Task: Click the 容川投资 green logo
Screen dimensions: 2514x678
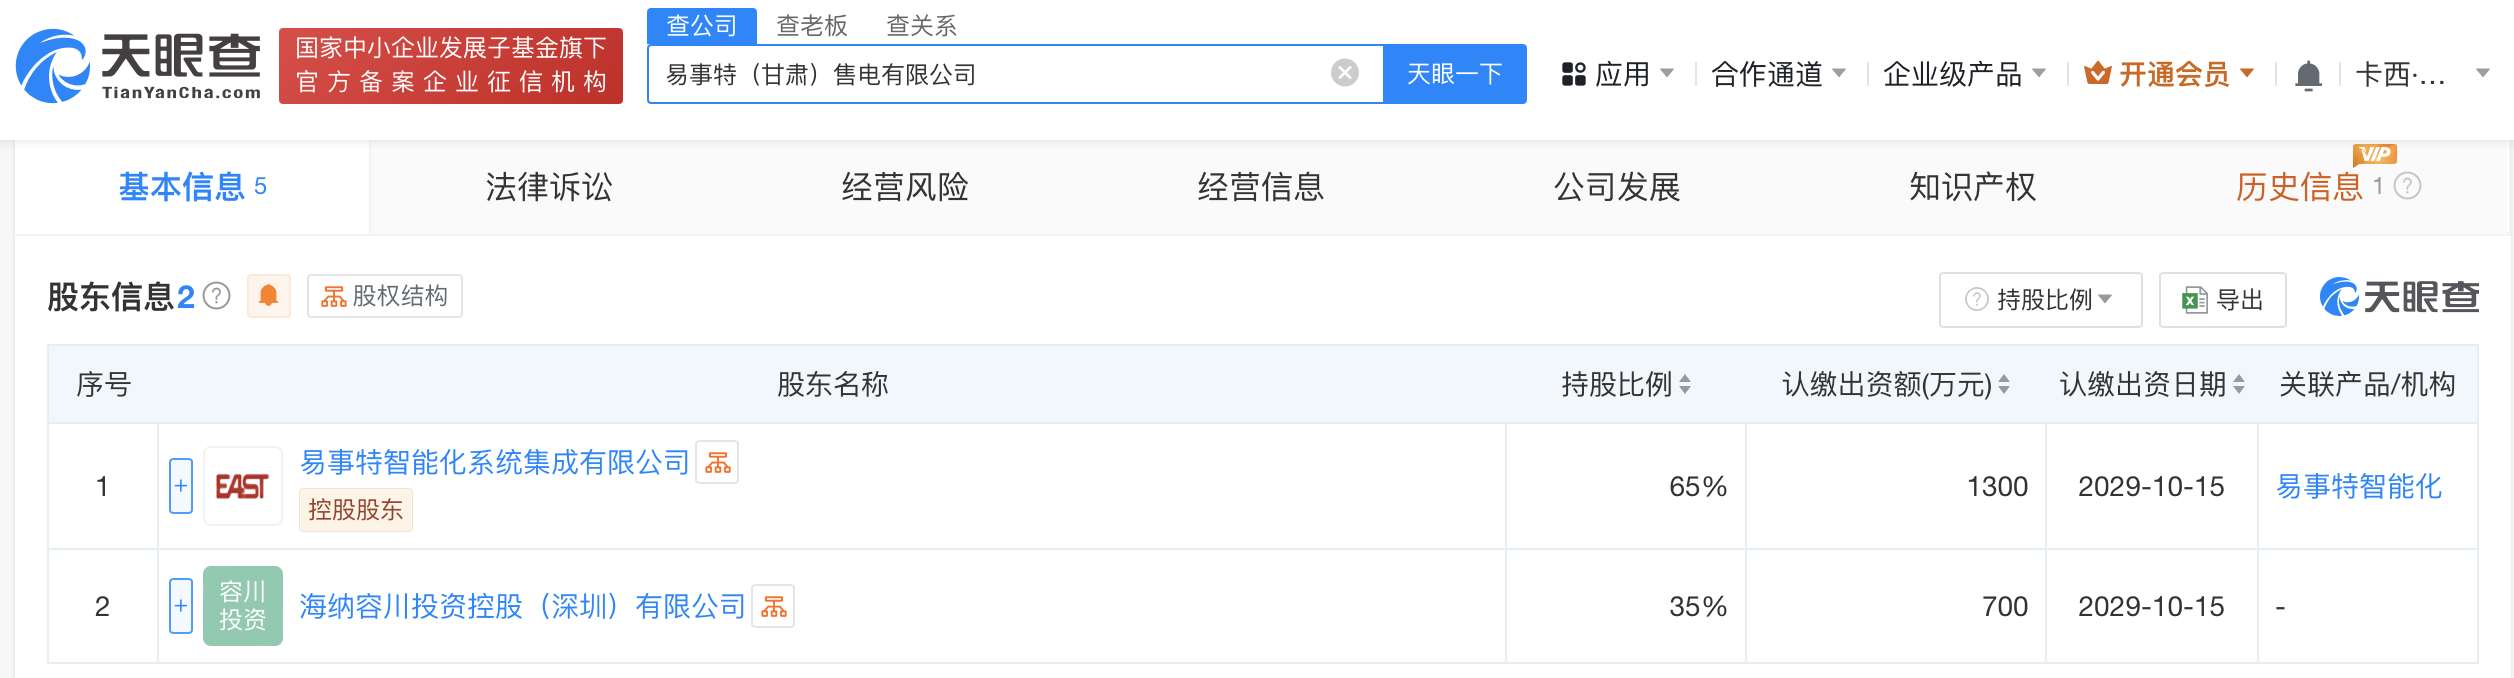Action: [242, 606]
